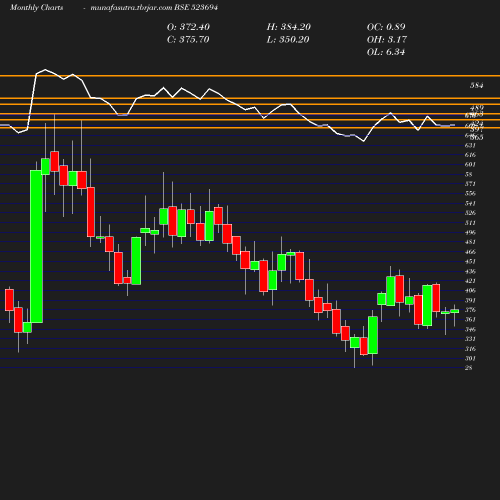Click the '489' level label
500x500 pixels.
477,108
